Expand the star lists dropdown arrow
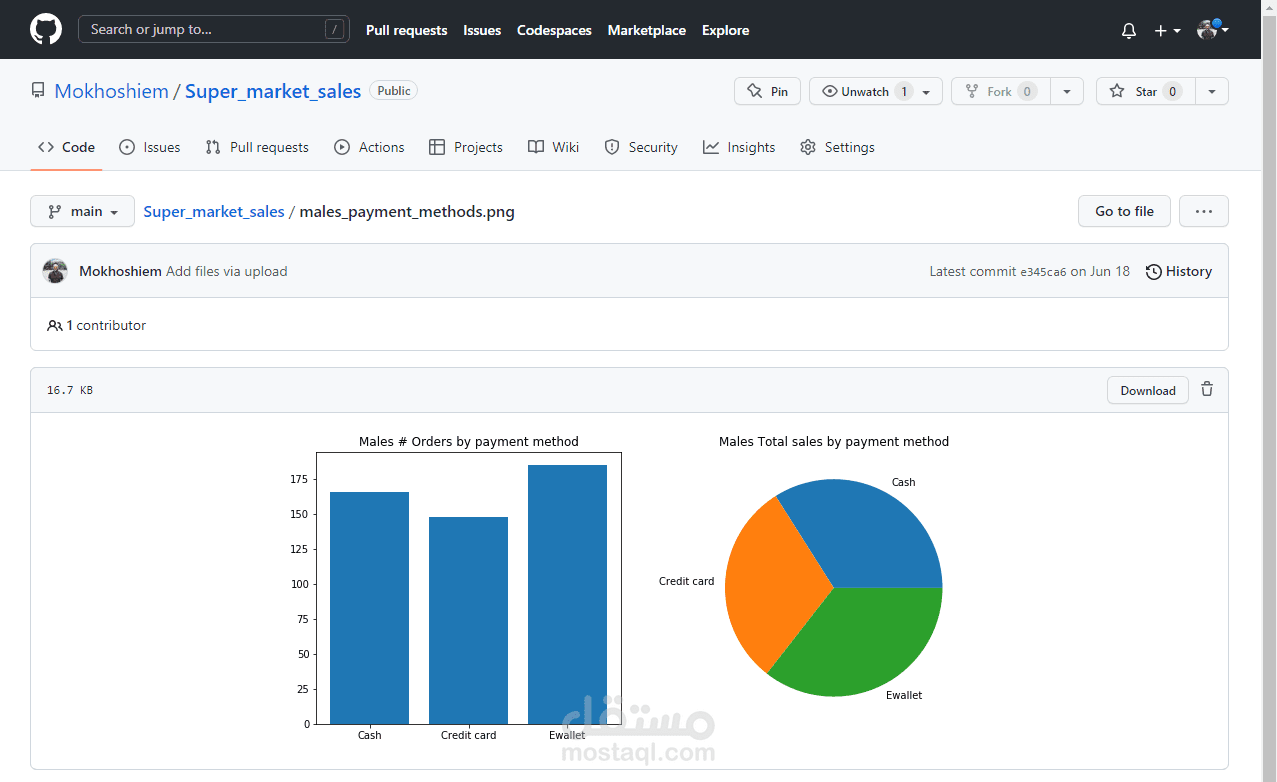Image resolution: width=1277 pixels, height=782 pixels. coord(1212,91)
